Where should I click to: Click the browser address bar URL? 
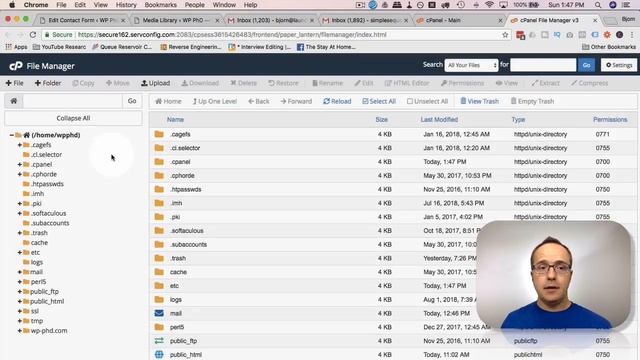[232, 35]
